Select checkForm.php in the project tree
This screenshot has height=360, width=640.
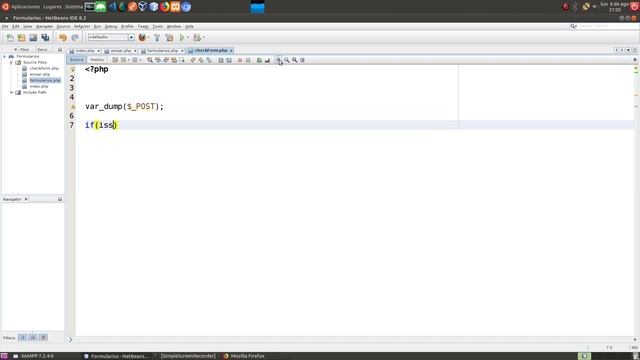point(44,68)
